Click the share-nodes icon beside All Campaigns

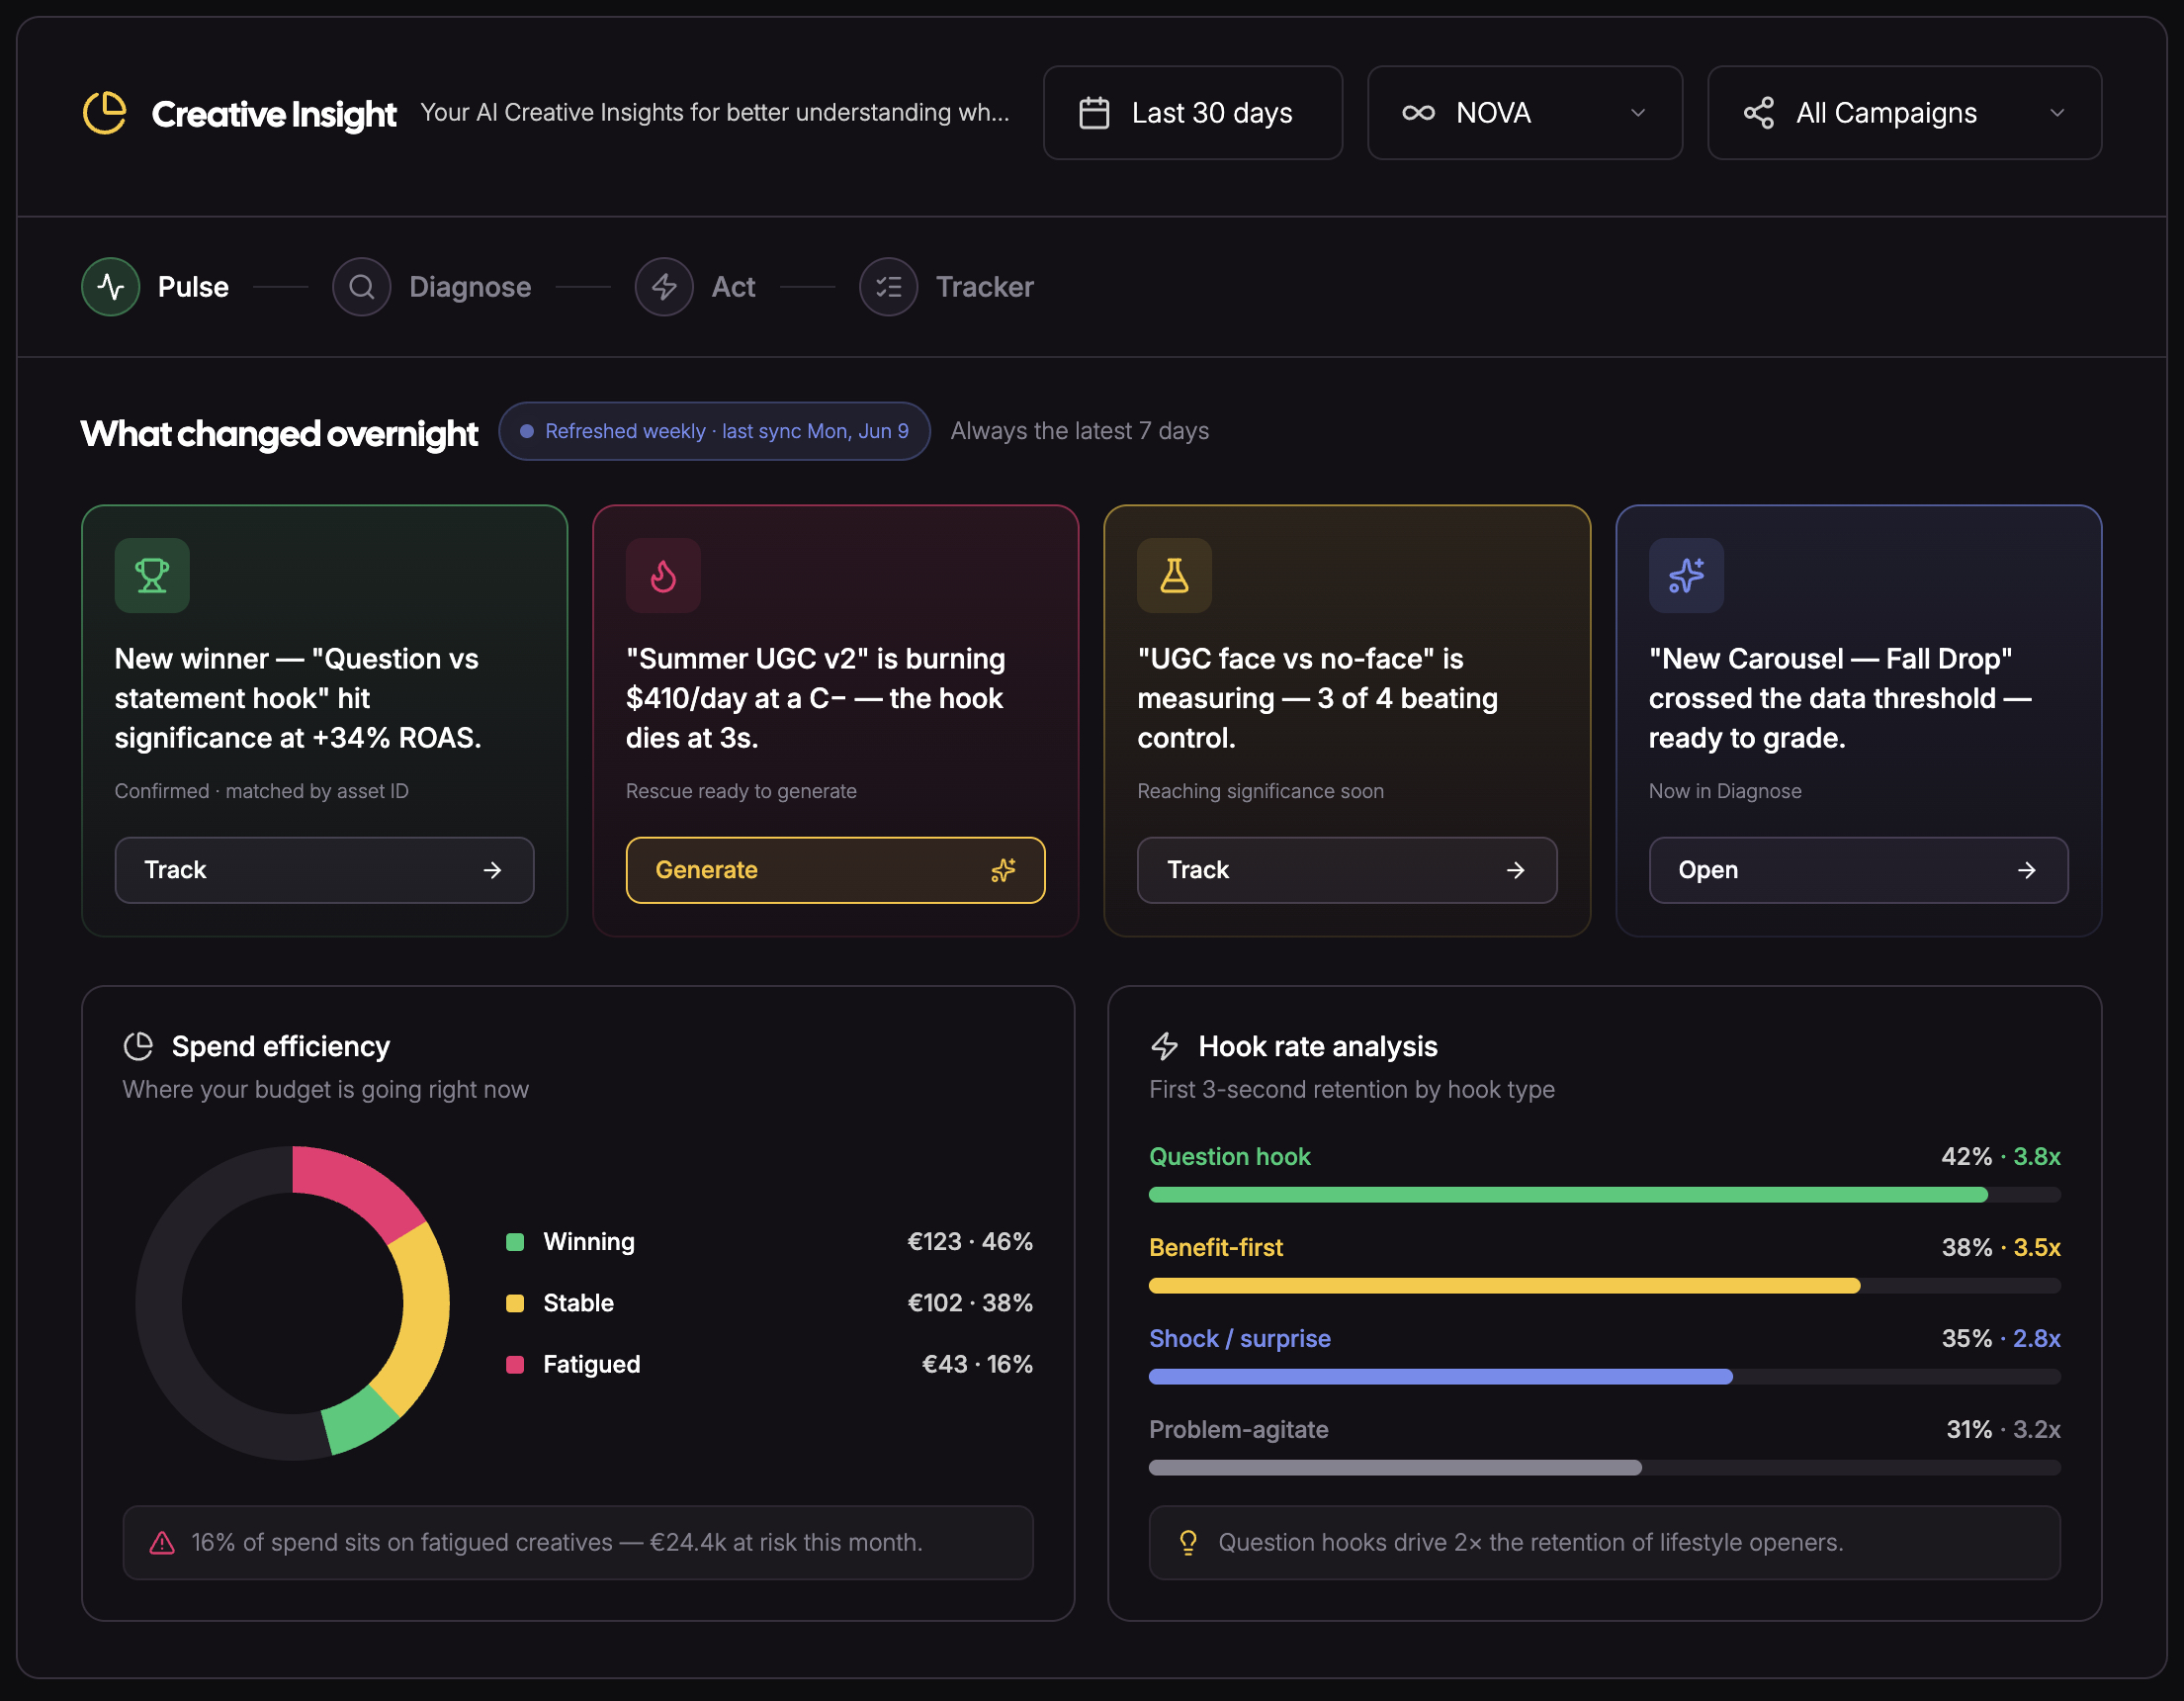pyautogui.click(x=1758, y=113)
